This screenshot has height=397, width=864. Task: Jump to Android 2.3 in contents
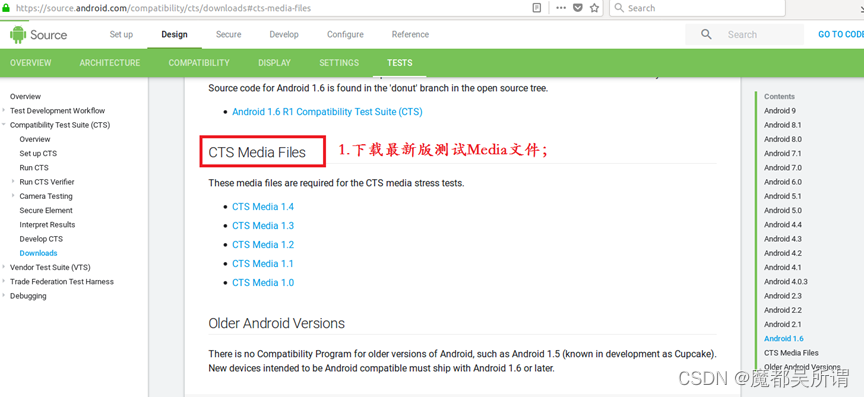(783, 296)
